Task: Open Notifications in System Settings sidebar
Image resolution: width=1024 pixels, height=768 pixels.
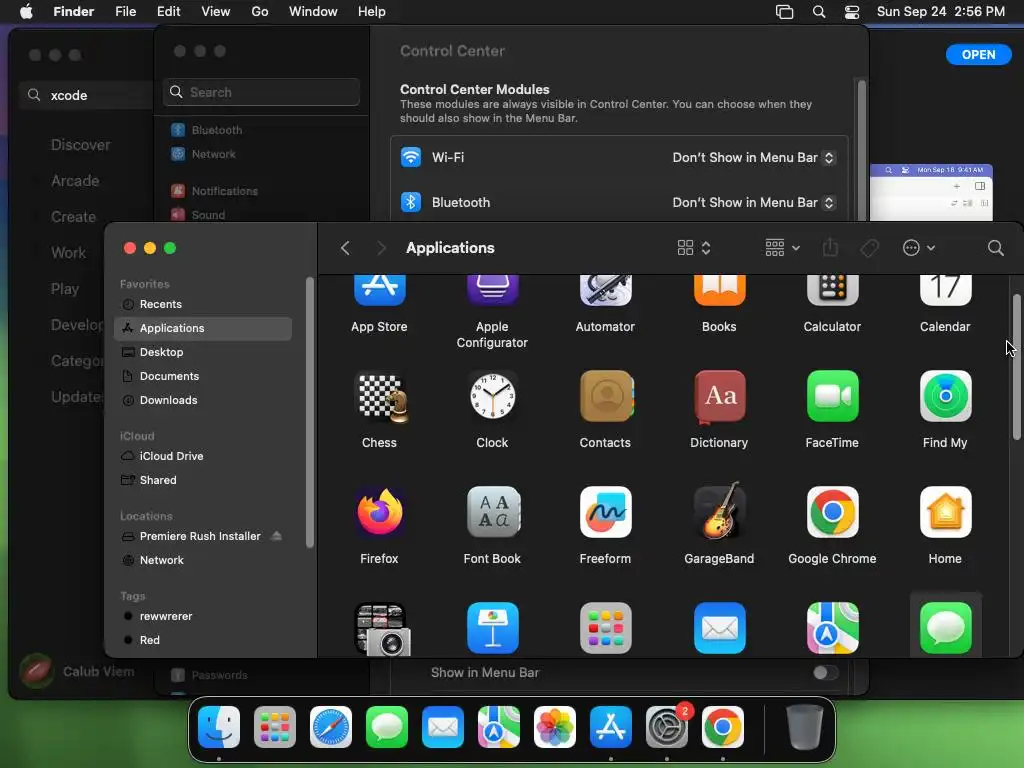Action: [x=214, y=191]
